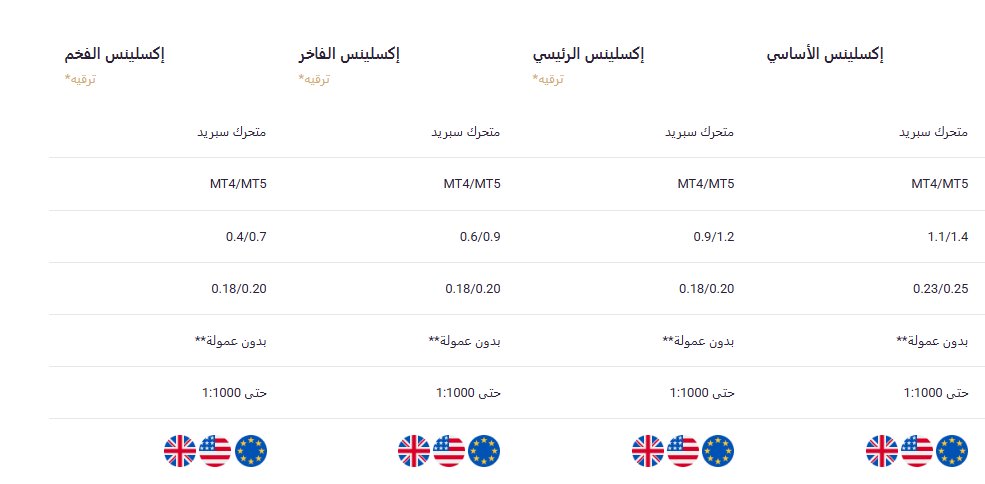Click the 0.23/0.25 value cell
Image resolution: width=985 pixels, height=484 pixels.
click(x=940, y=289)
